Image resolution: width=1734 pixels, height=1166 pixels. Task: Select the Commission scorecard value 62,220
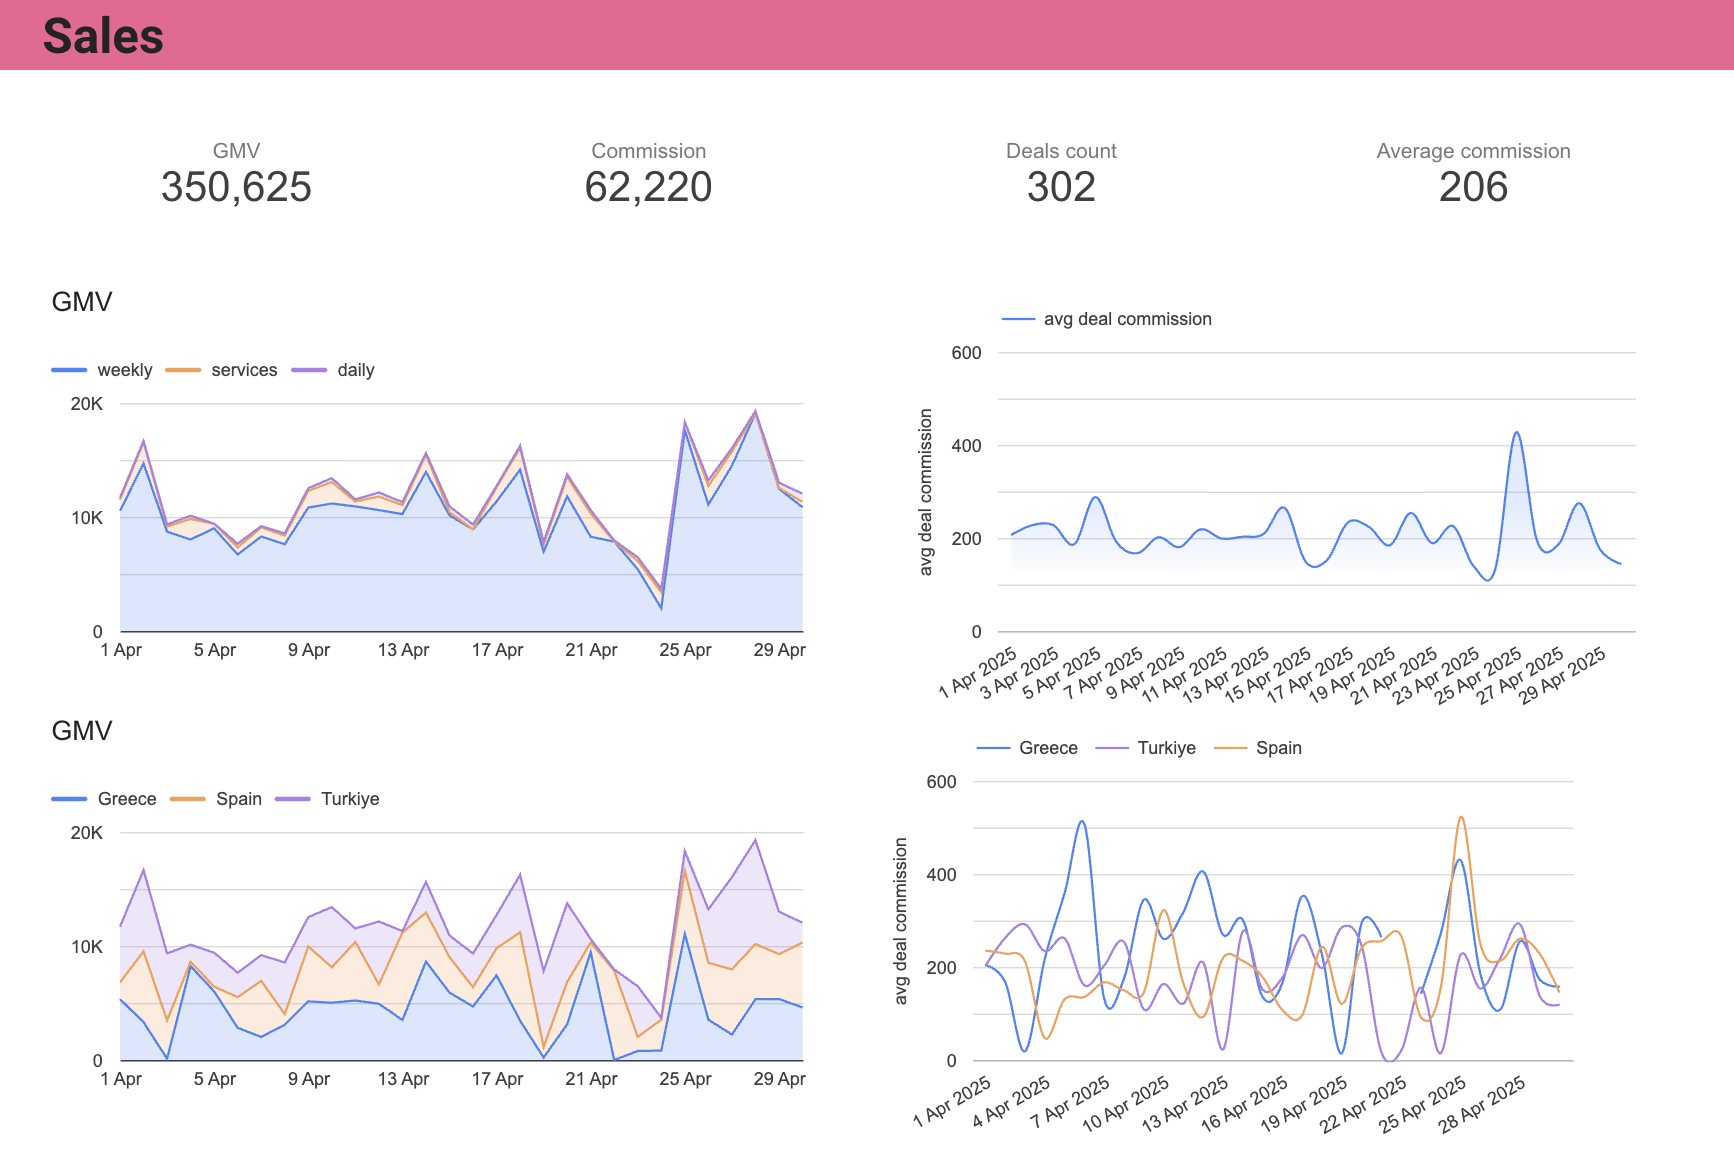coord(648,187)
